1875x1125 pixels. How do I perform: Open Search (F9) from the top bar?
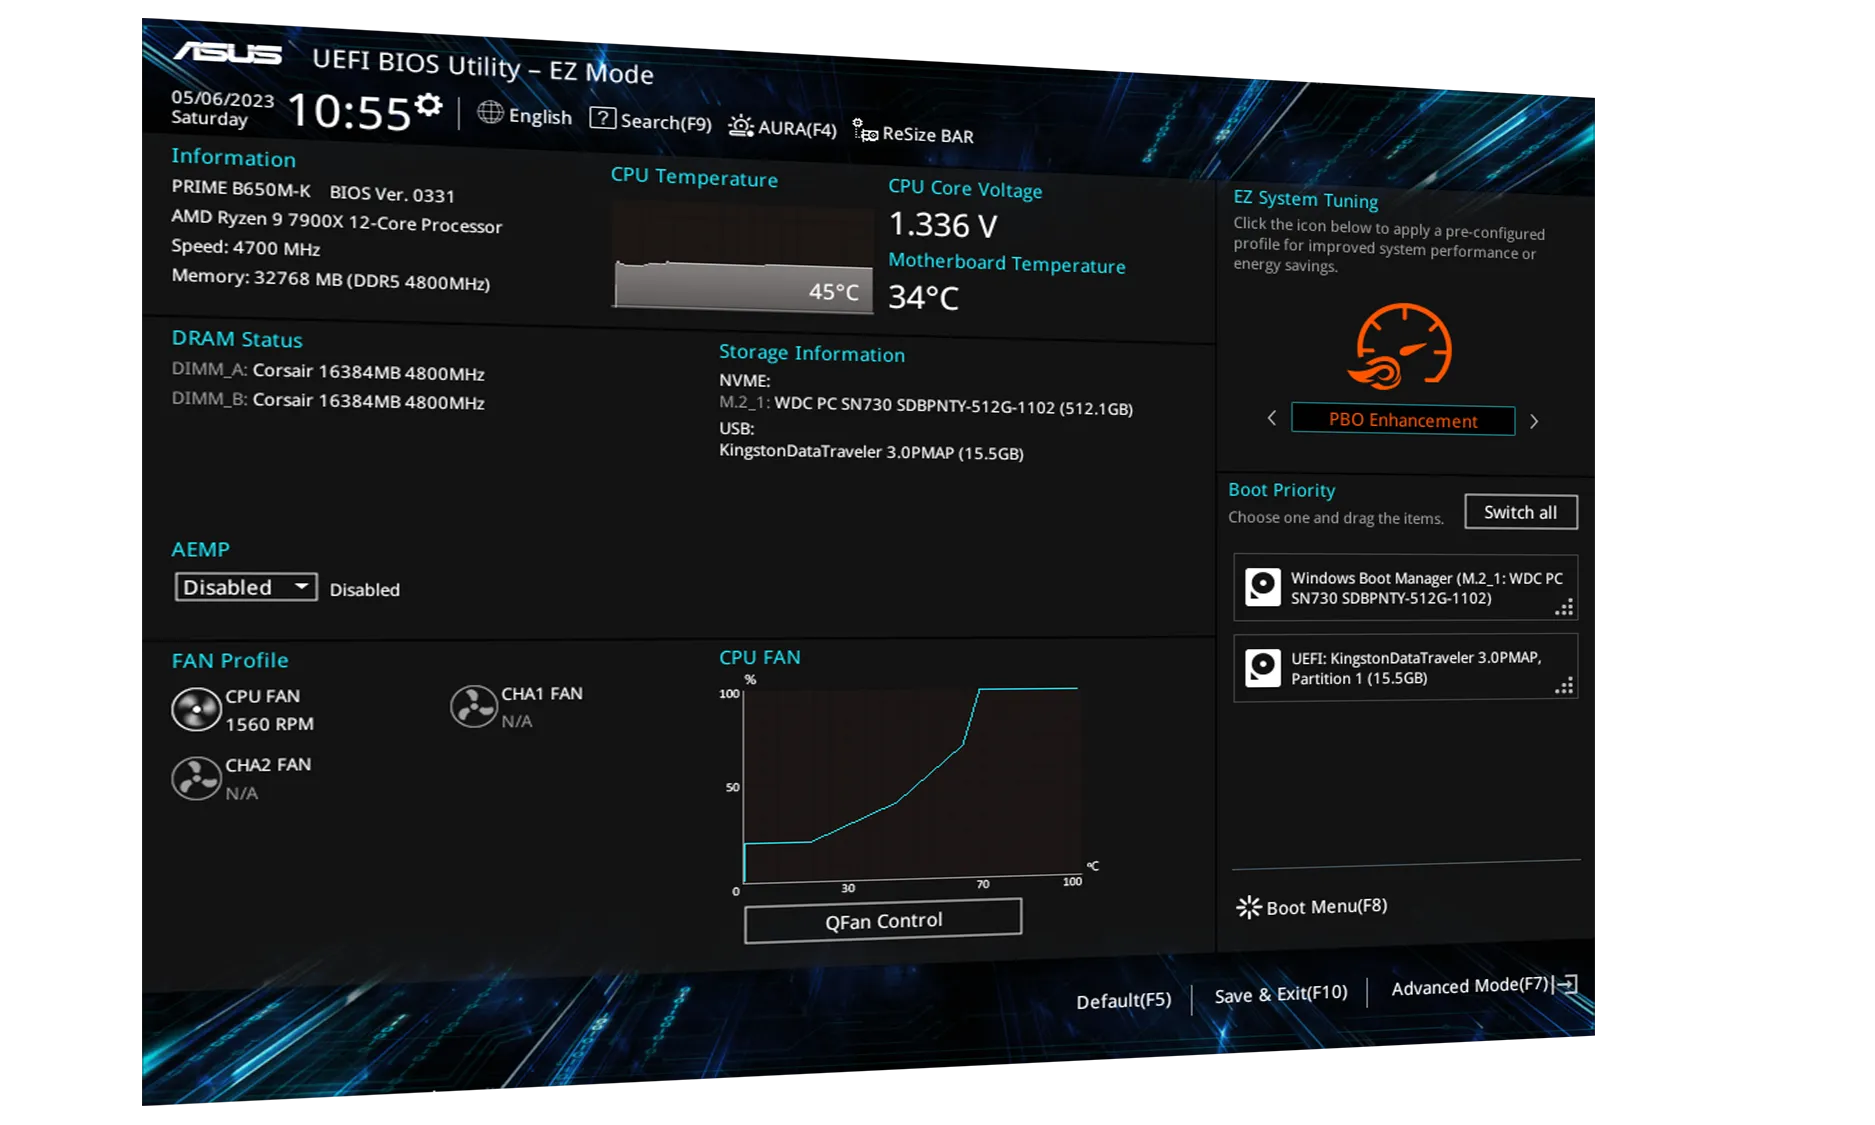pos(651,121)
